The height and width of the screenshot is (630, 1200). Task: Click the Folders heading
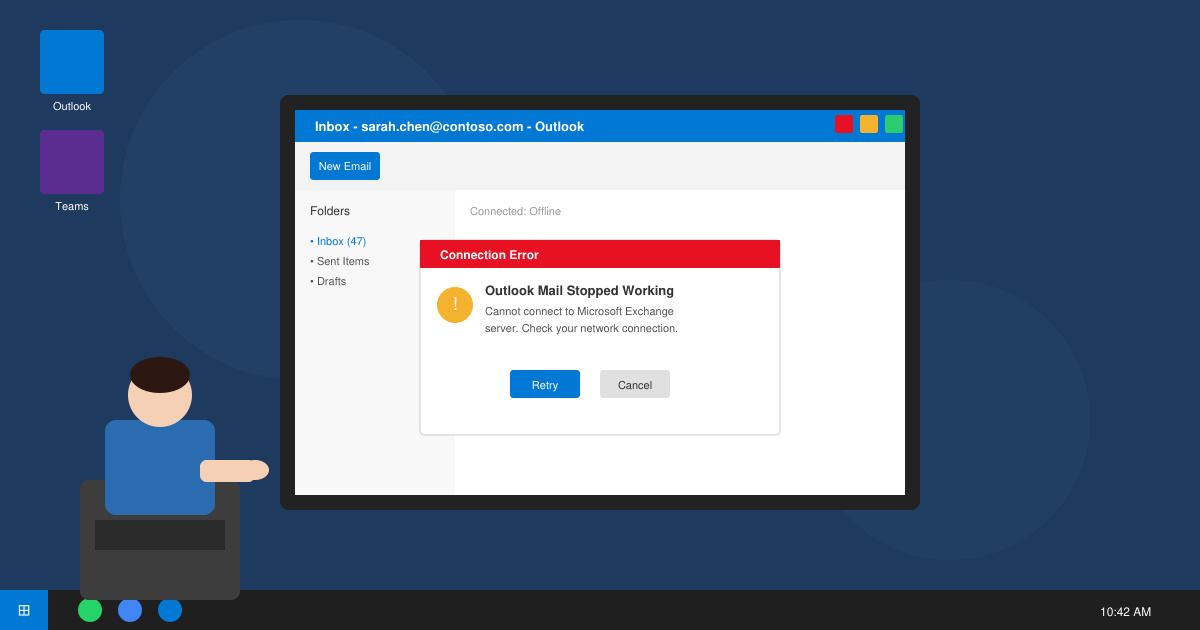(330, 211)
